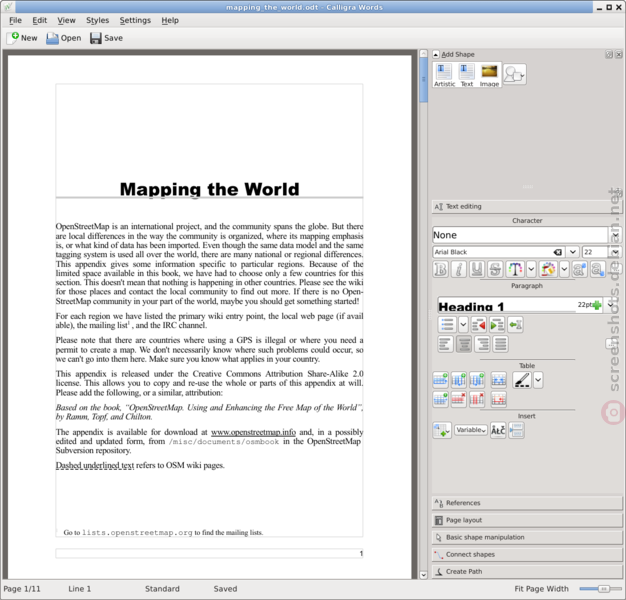
Task: Open the border style dropdown arrow
Action: click(x=538, y=380)
